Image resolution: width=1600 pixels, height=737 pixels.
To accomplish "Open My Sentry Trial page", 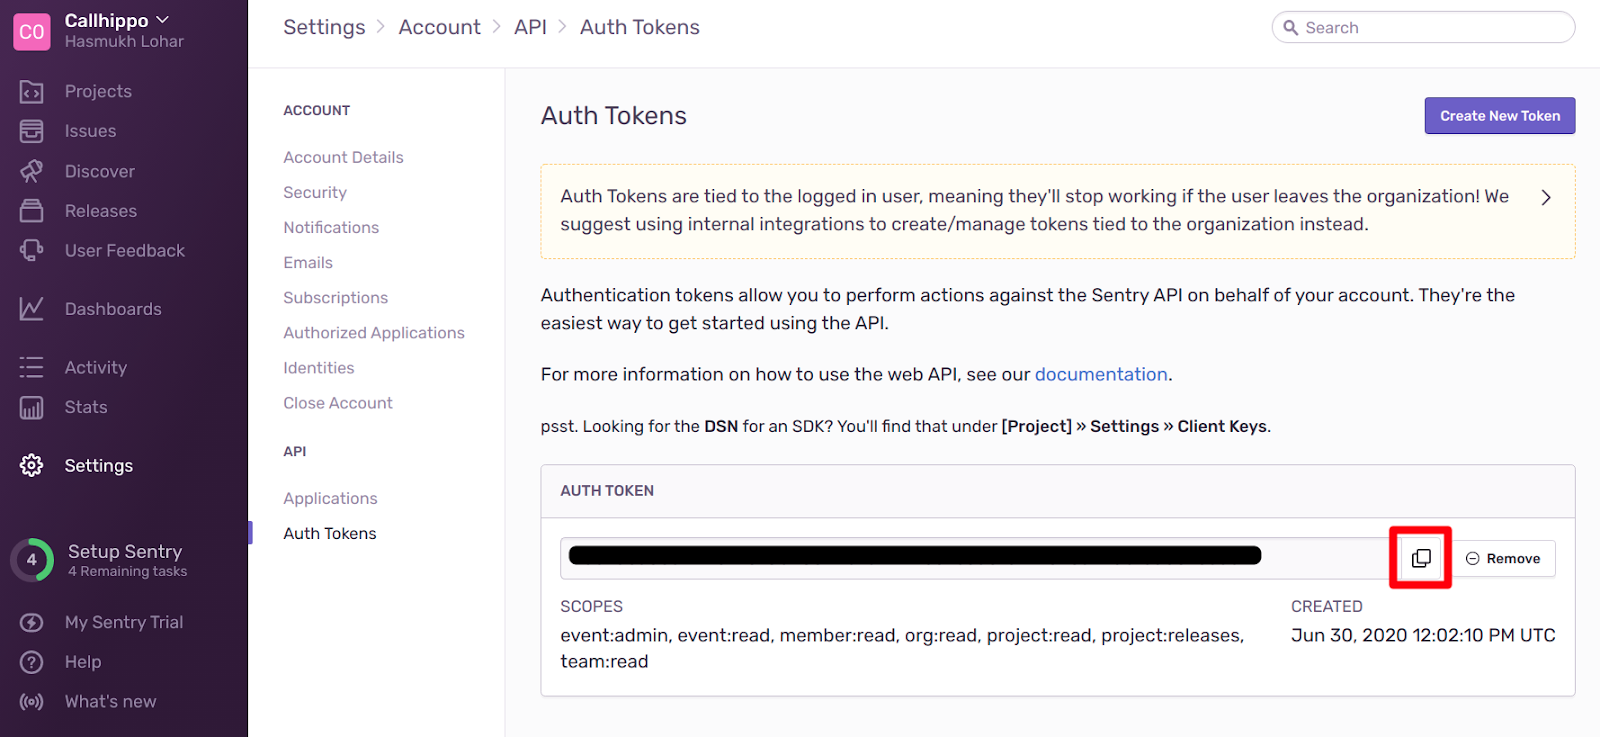I will pyautogui.click(x=124, y=622).
